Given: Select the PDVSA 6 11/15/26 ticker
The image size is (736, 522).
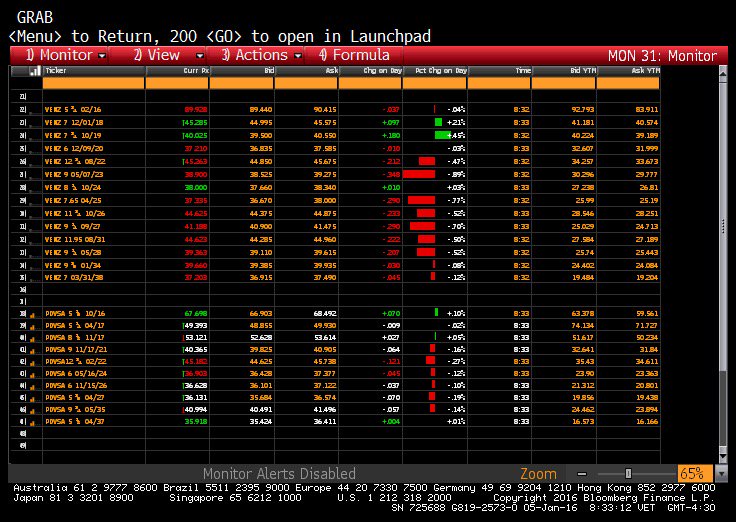Looking at the screenshot, I should pos(76,386).
